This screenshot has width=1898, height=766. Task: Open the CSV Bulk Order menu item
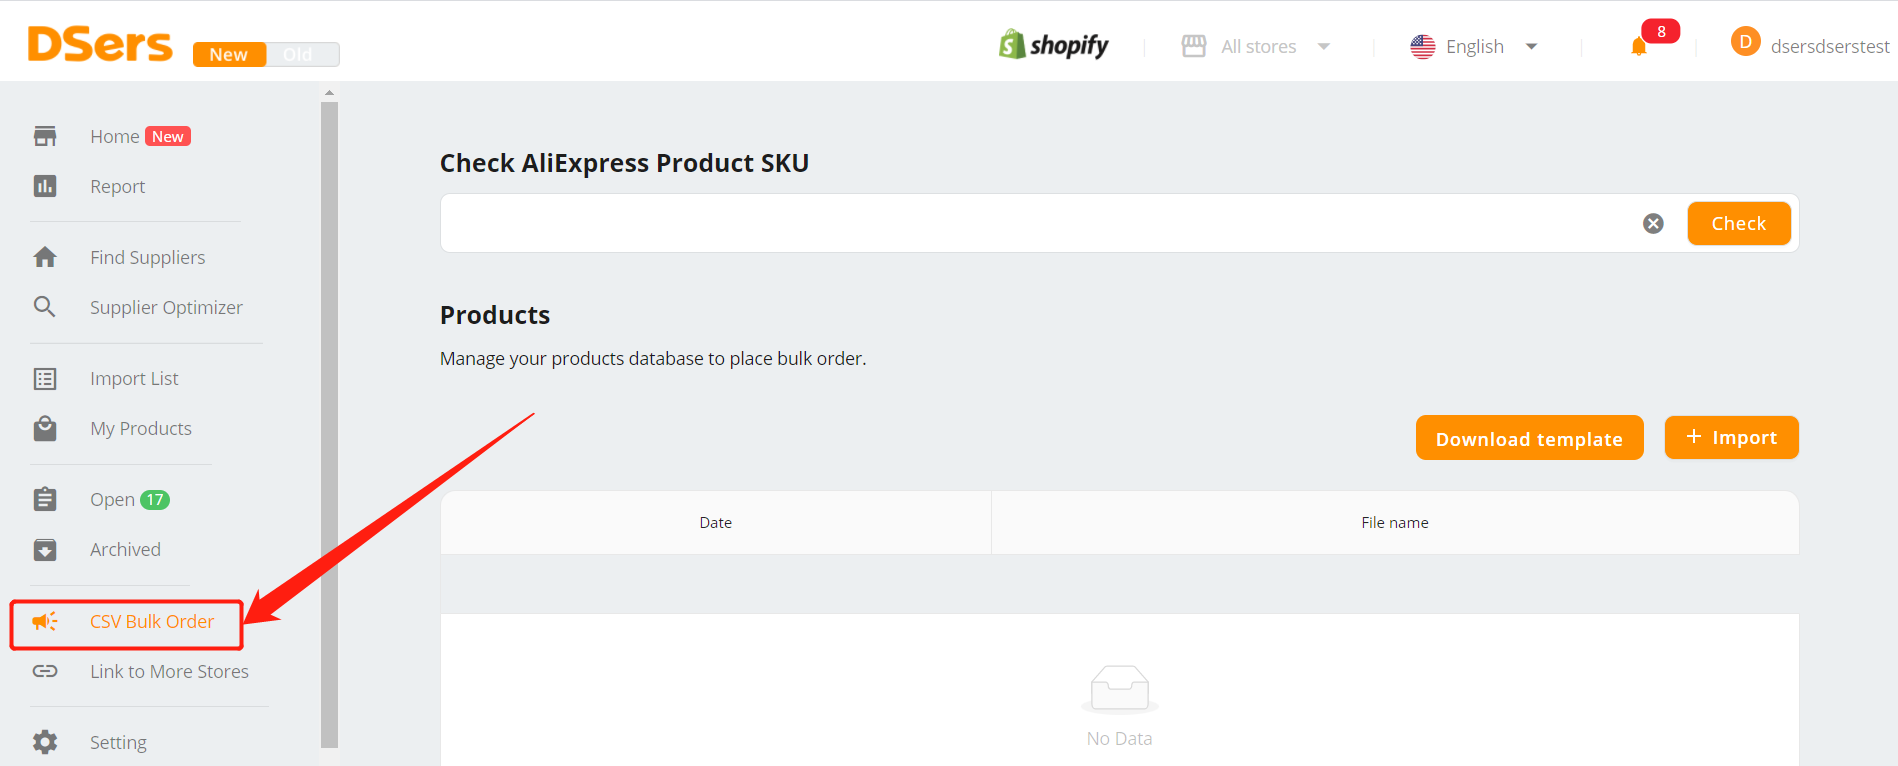click(126, 622)
